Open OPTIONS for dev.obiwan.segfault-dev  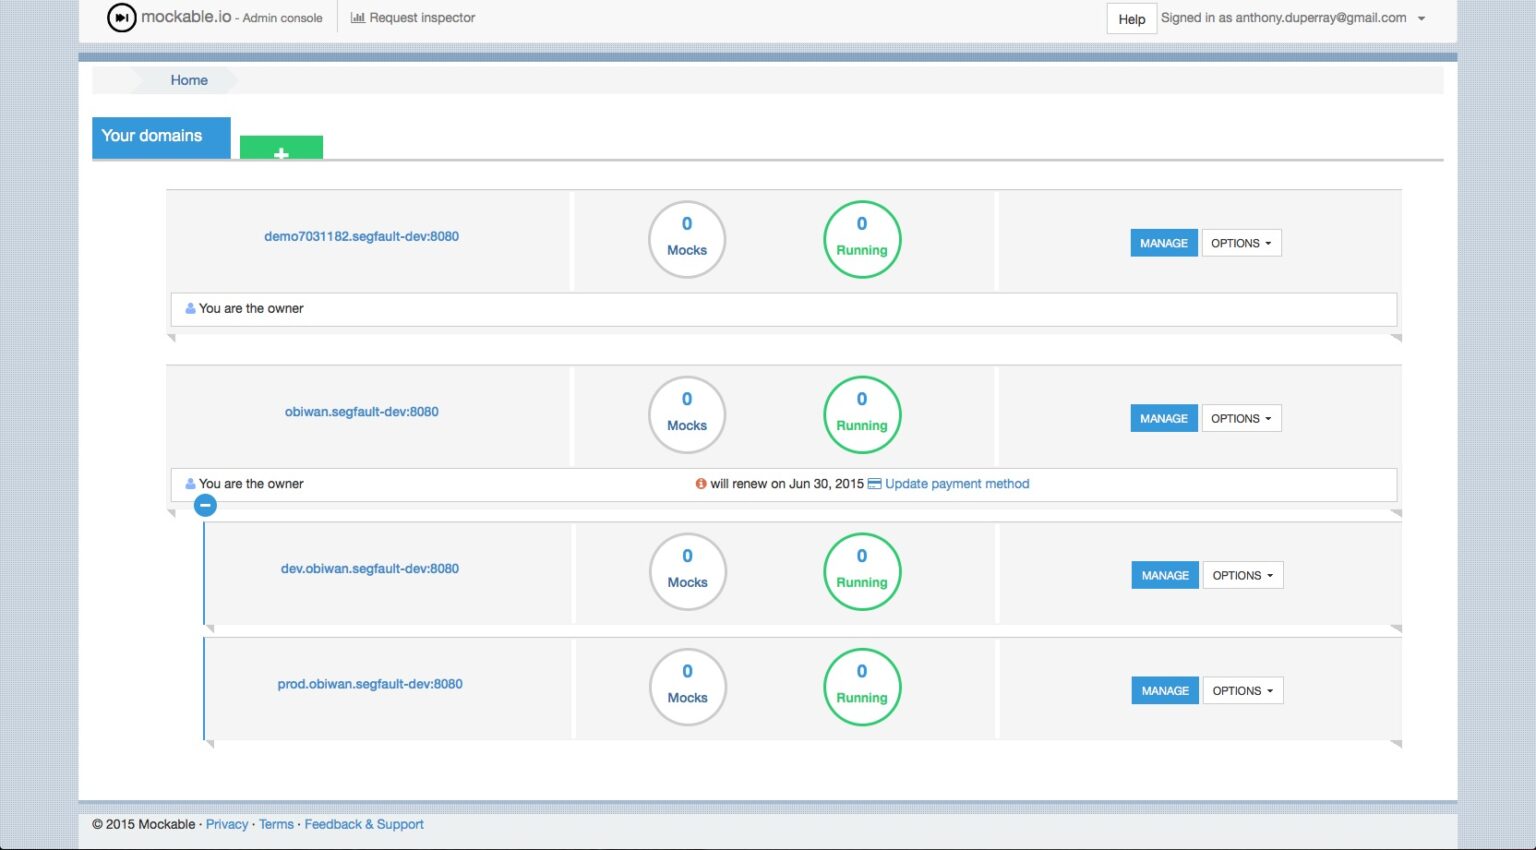(1242, 575)
